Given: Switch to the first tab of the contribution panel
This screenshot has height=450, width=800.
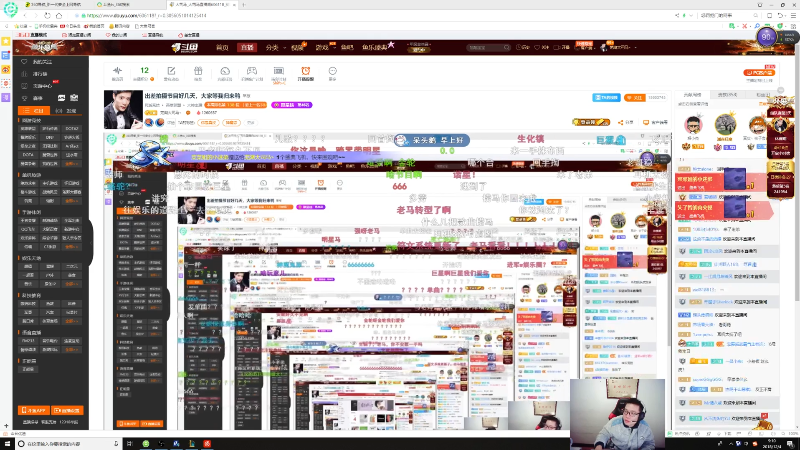Looking at the screenshot, I should point(692,95).
